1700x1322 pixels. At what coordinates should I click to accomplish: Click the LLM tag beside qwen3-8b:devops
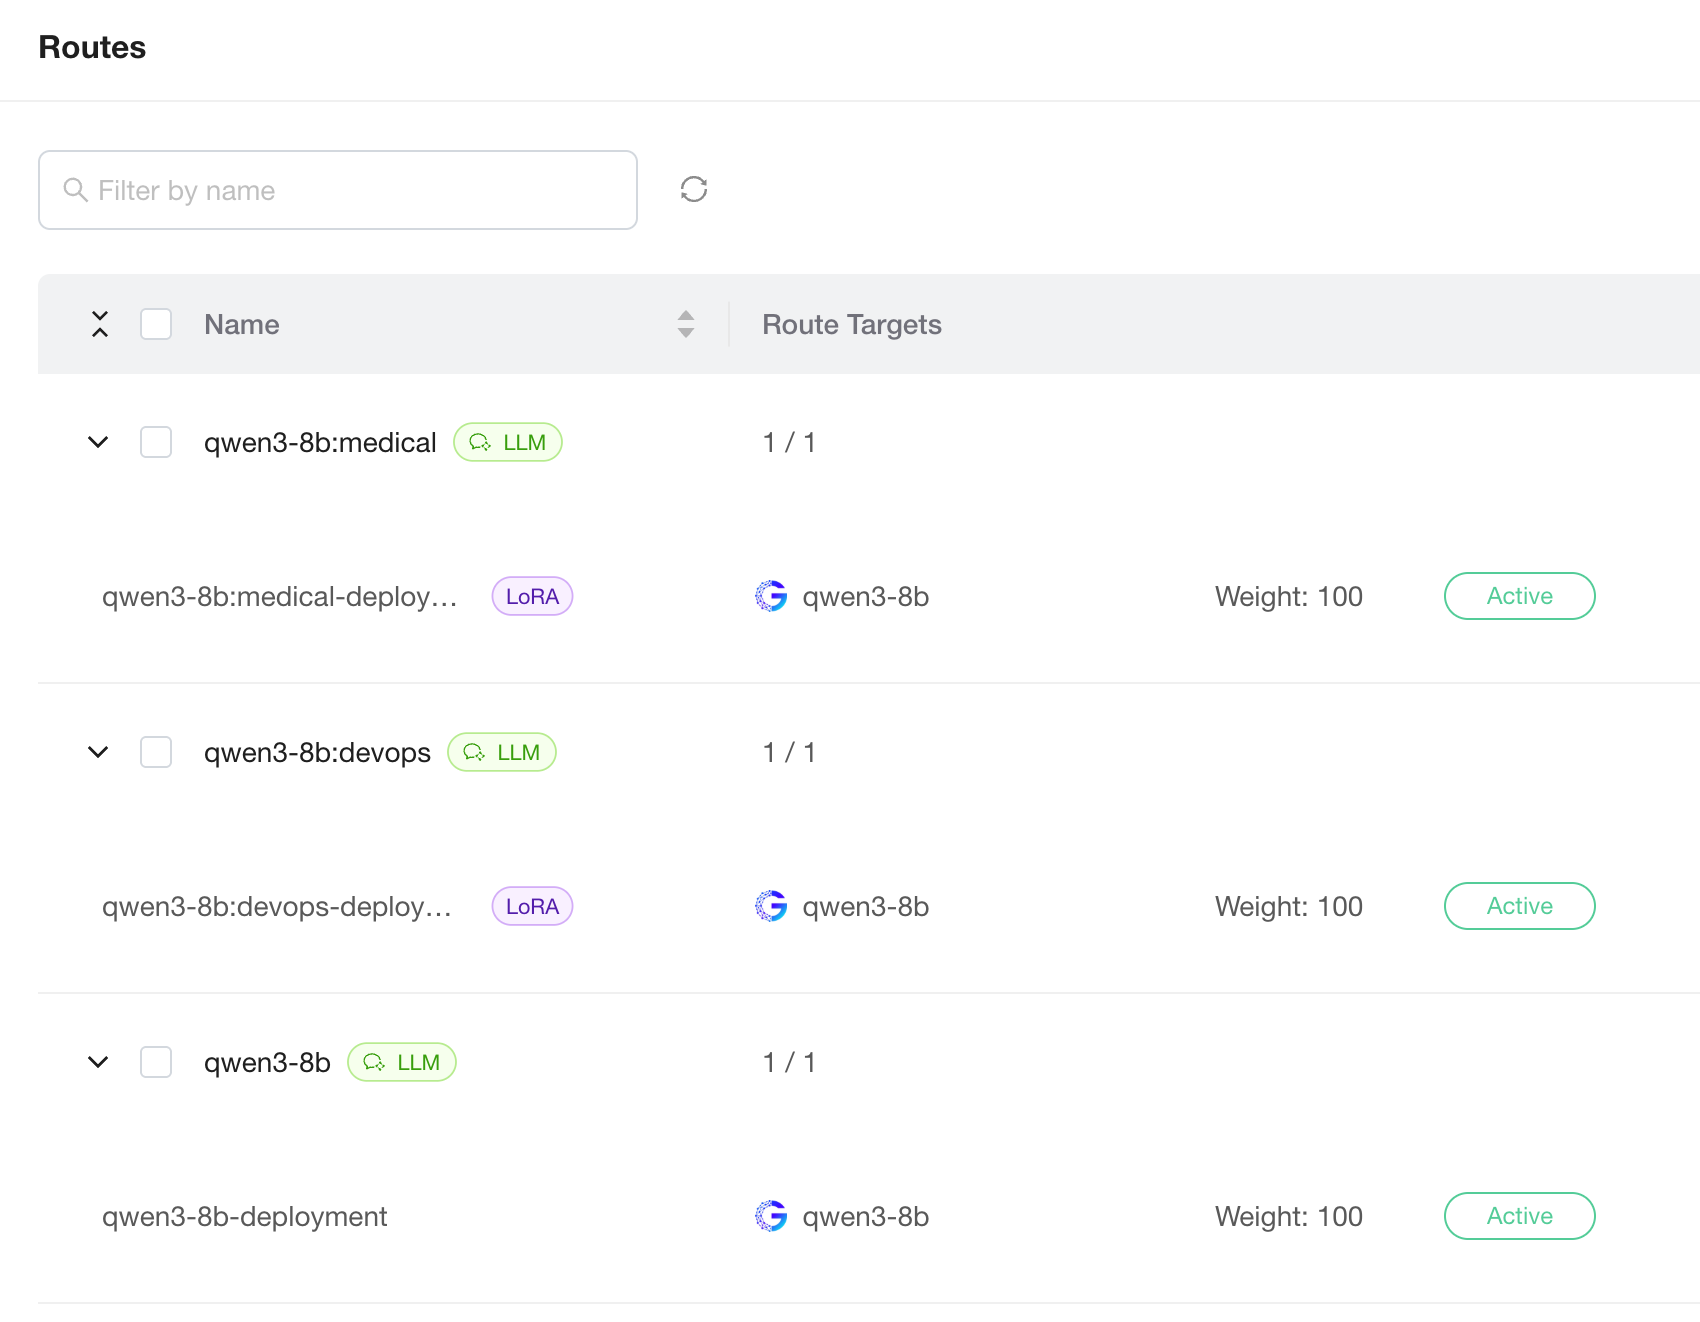tap(502, 752)
